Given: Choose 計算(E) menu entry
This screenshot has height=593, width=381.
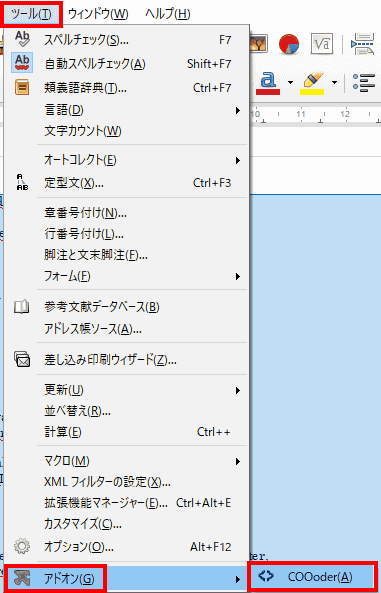Looking at the screenshot, I should pos(126,432).
